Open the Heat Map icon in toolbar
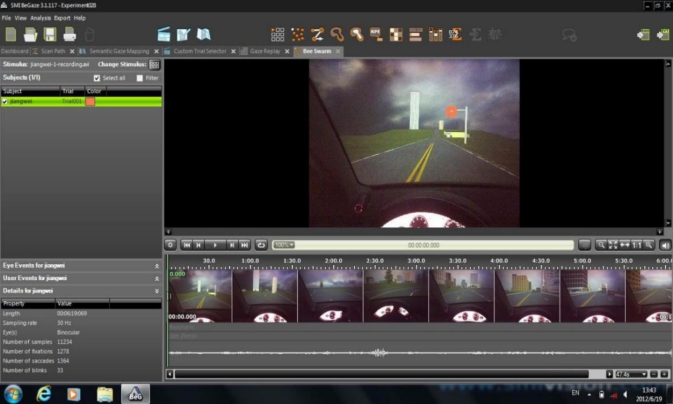Screen dimensions: 673x404 pos(357,34)
